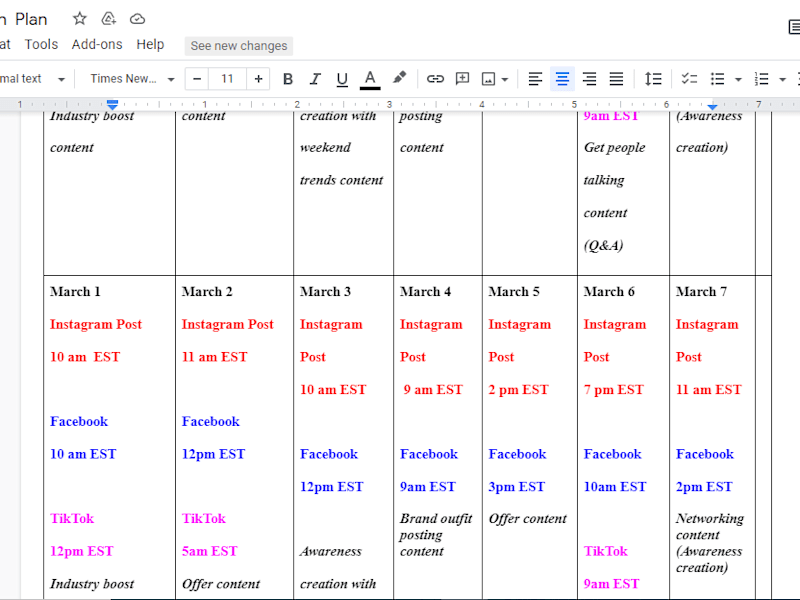Viewport: 800px width, 600px height.
Task: Open the comment history icon at top right
Action: click(794, 27)
